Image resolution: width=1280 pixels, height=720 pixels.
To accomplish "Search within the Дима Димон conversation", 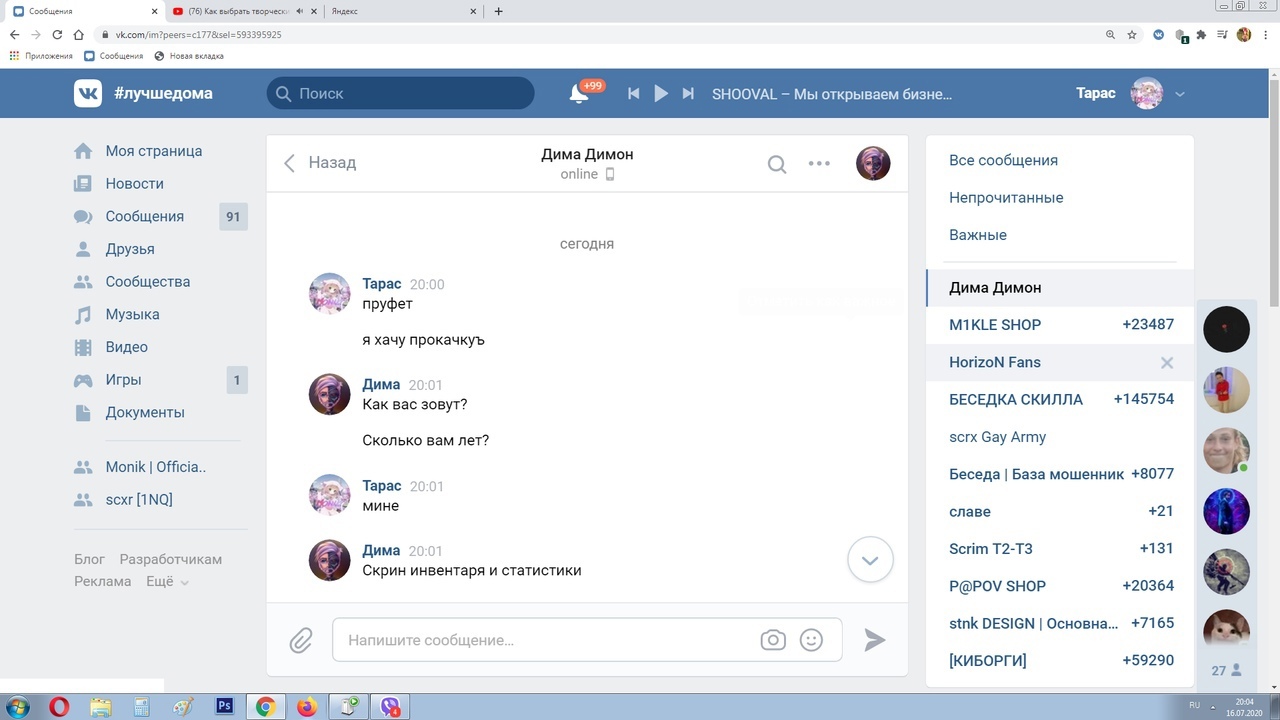I will (777, 164).
